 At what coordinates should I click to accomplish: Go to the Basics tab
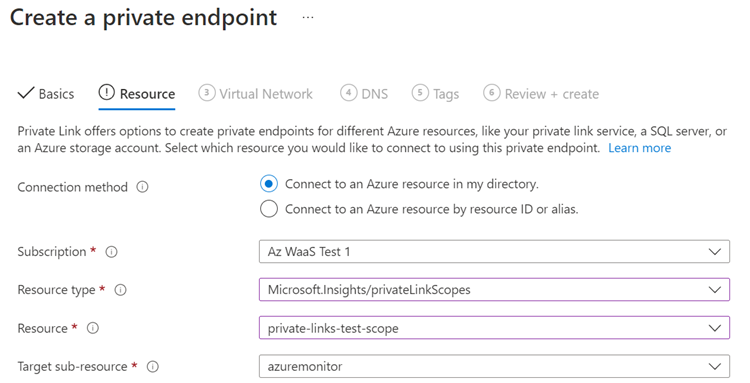46,94
